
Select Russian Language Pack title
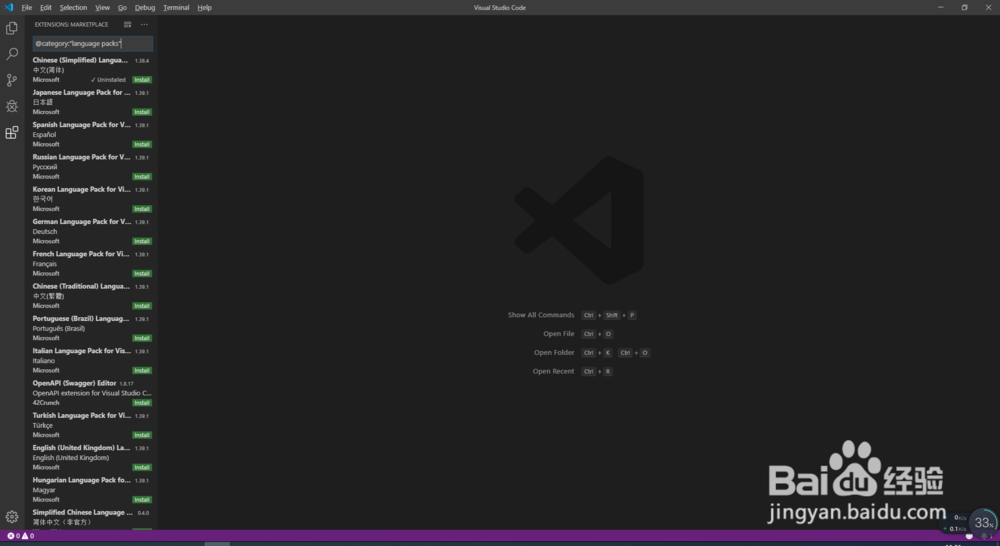click(x=82, y=157)
